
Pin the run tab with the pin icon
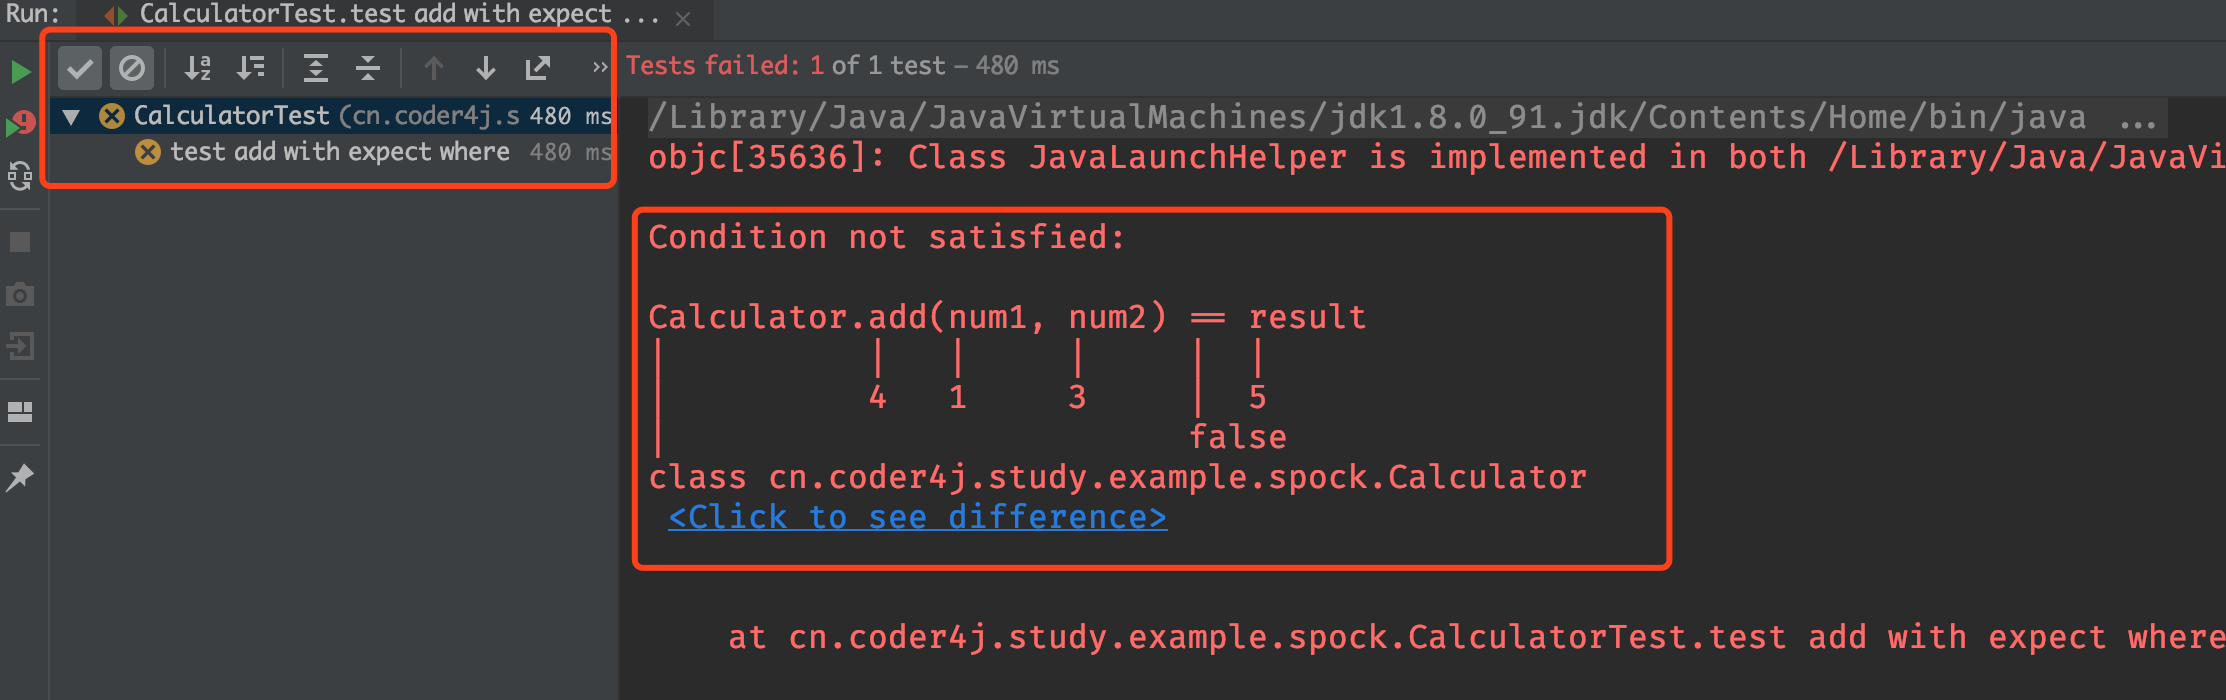pos(20,477)
